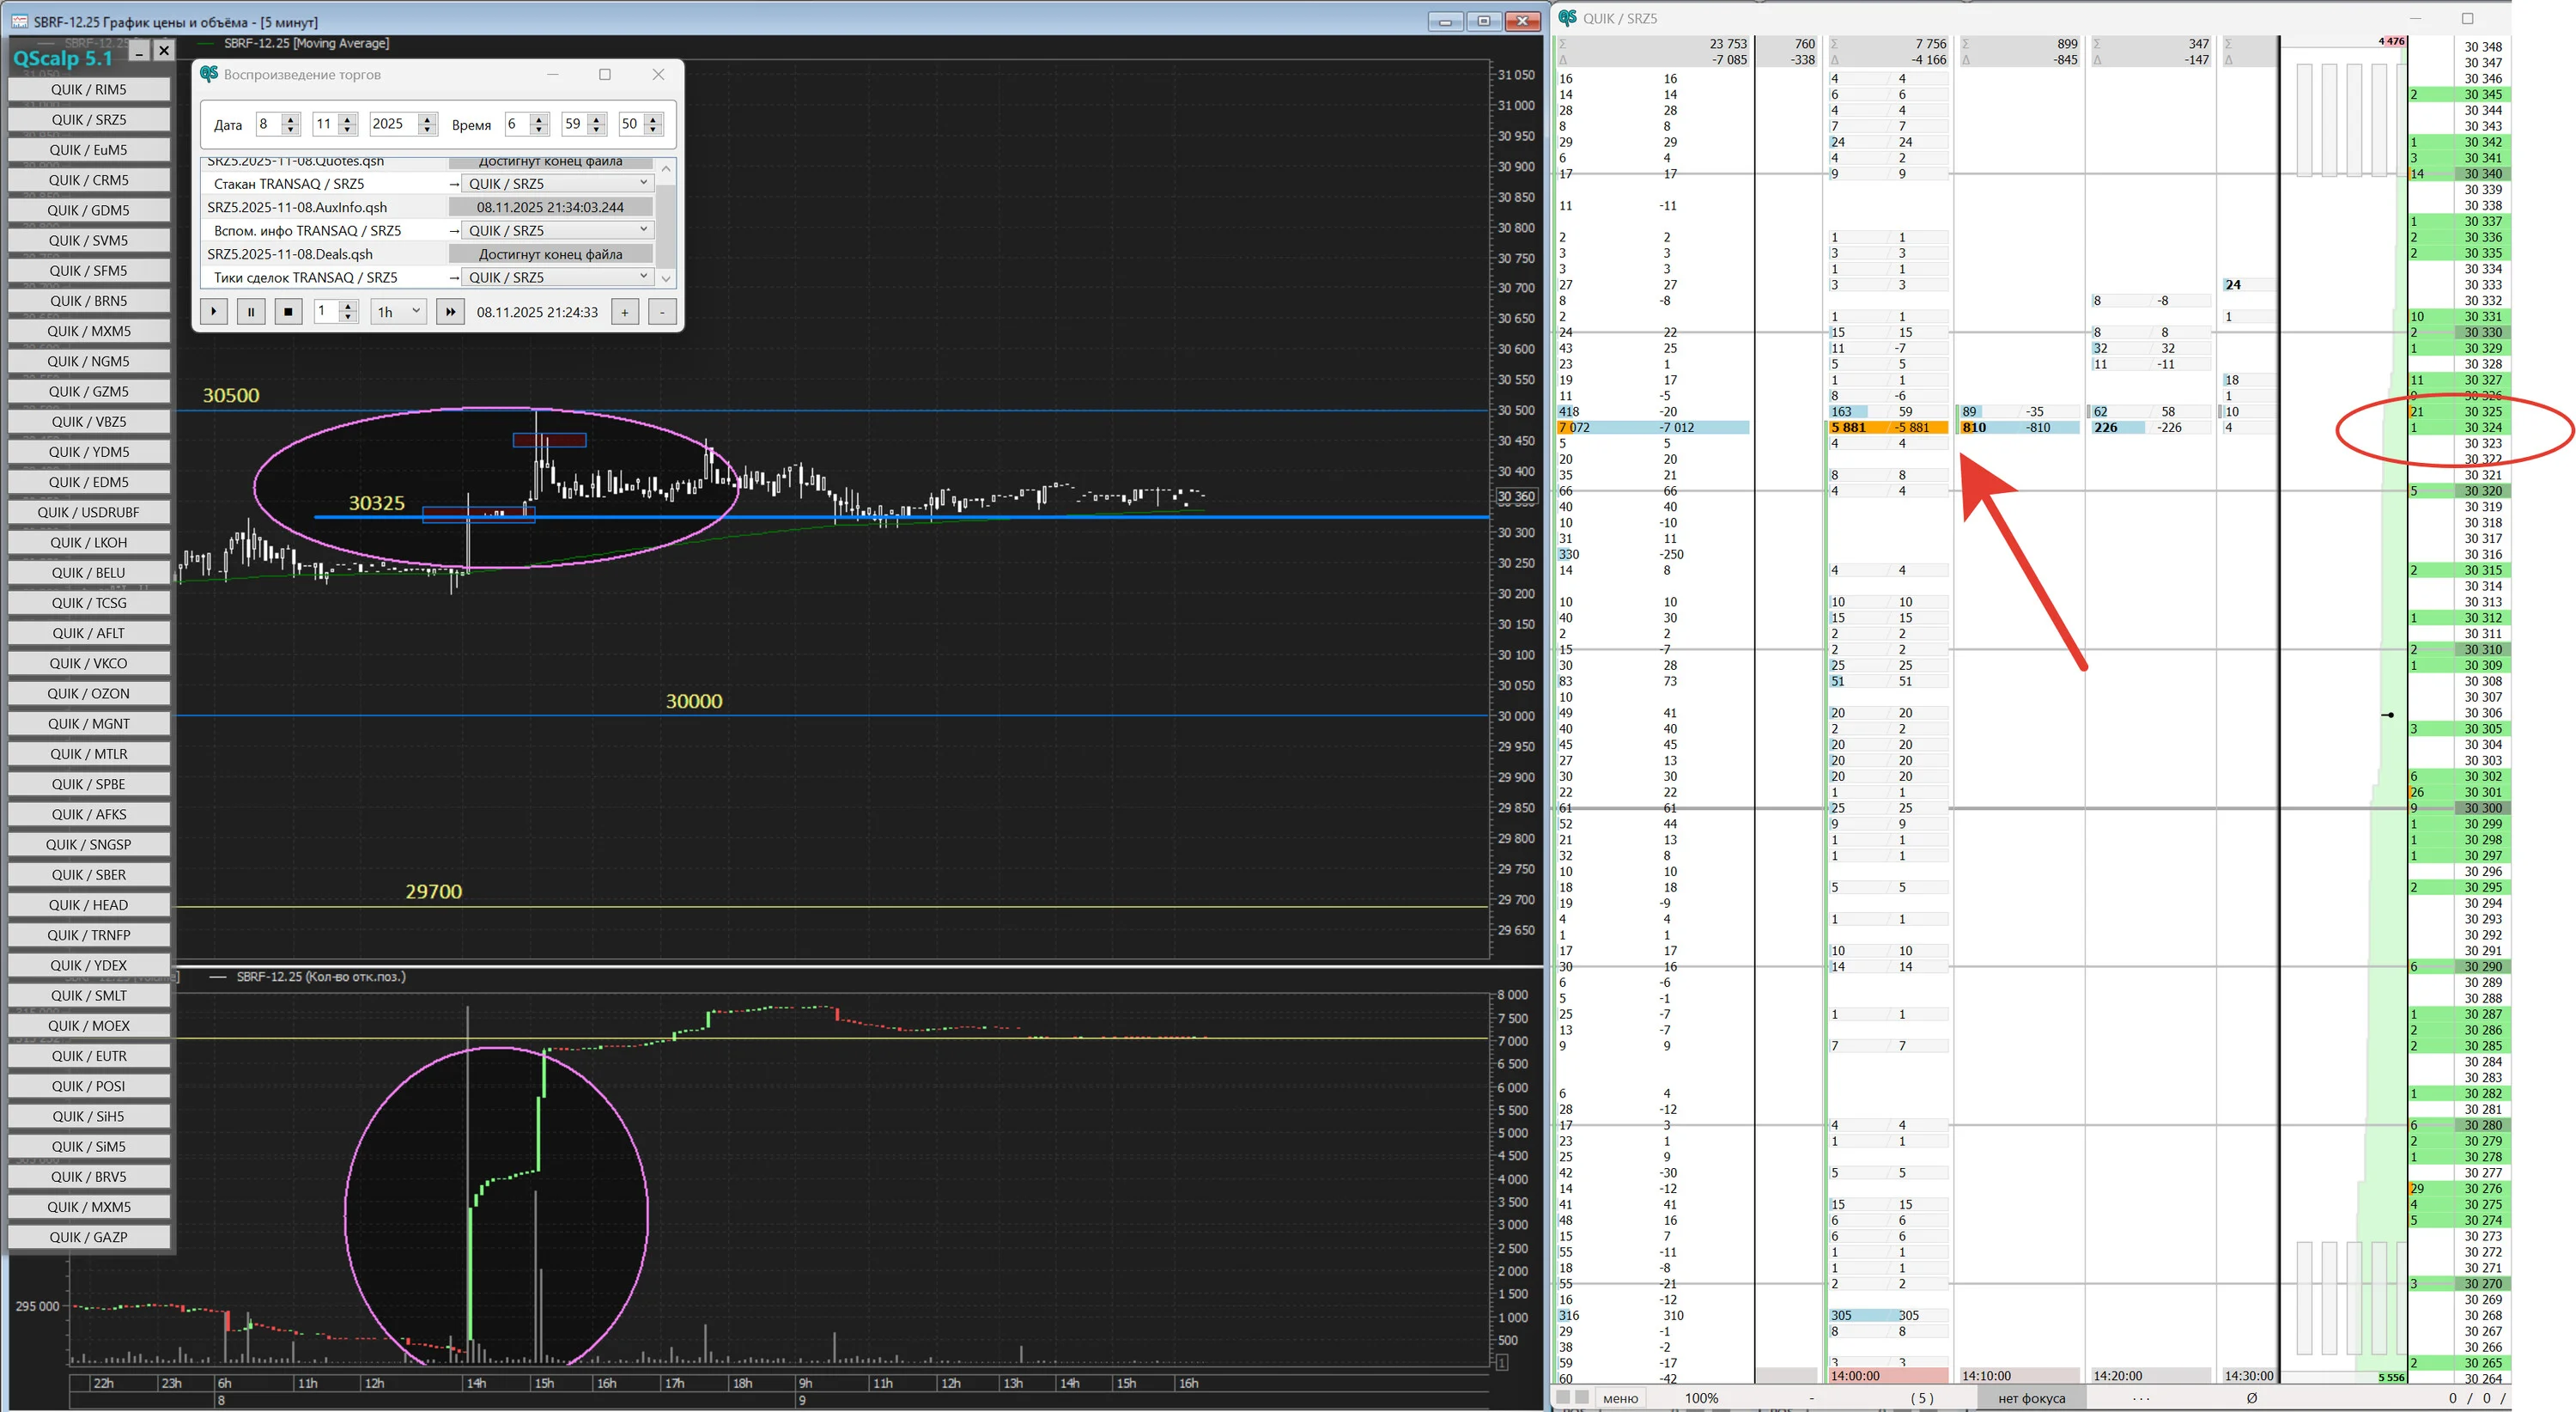Choose the QUIK / SiH5 button
2576x1412 pixels.
(x=89, y=1116)
